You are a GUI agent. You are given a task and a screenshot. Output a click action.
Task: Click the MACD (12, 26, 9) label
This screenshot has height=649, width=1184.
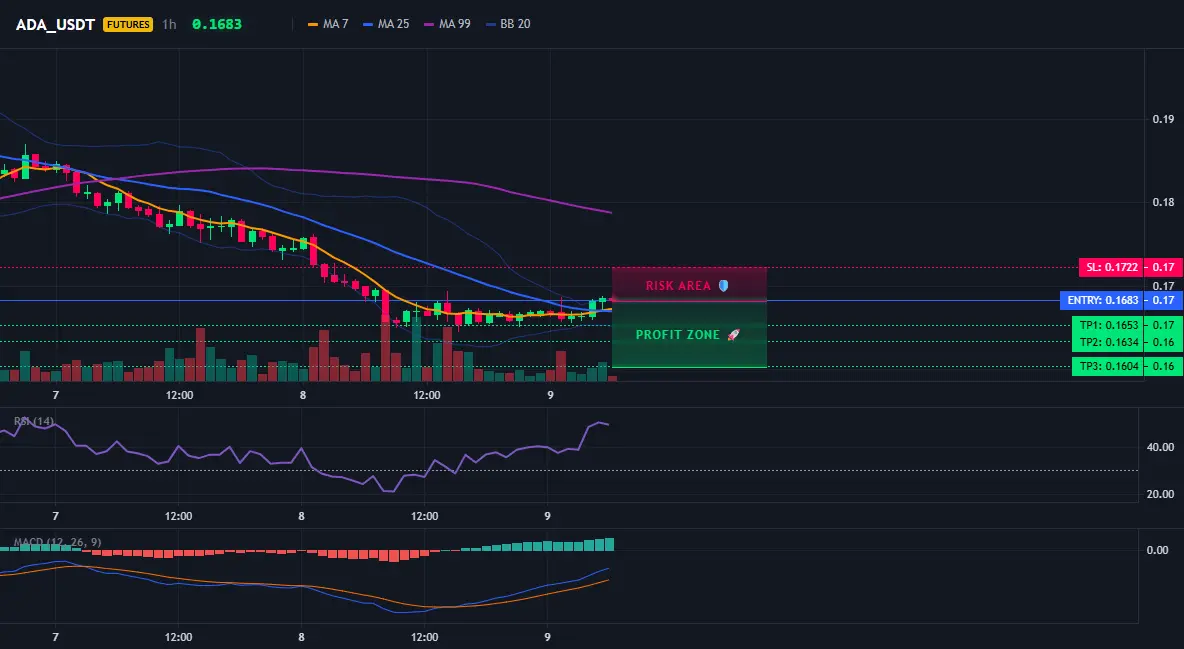coord(57,542)
